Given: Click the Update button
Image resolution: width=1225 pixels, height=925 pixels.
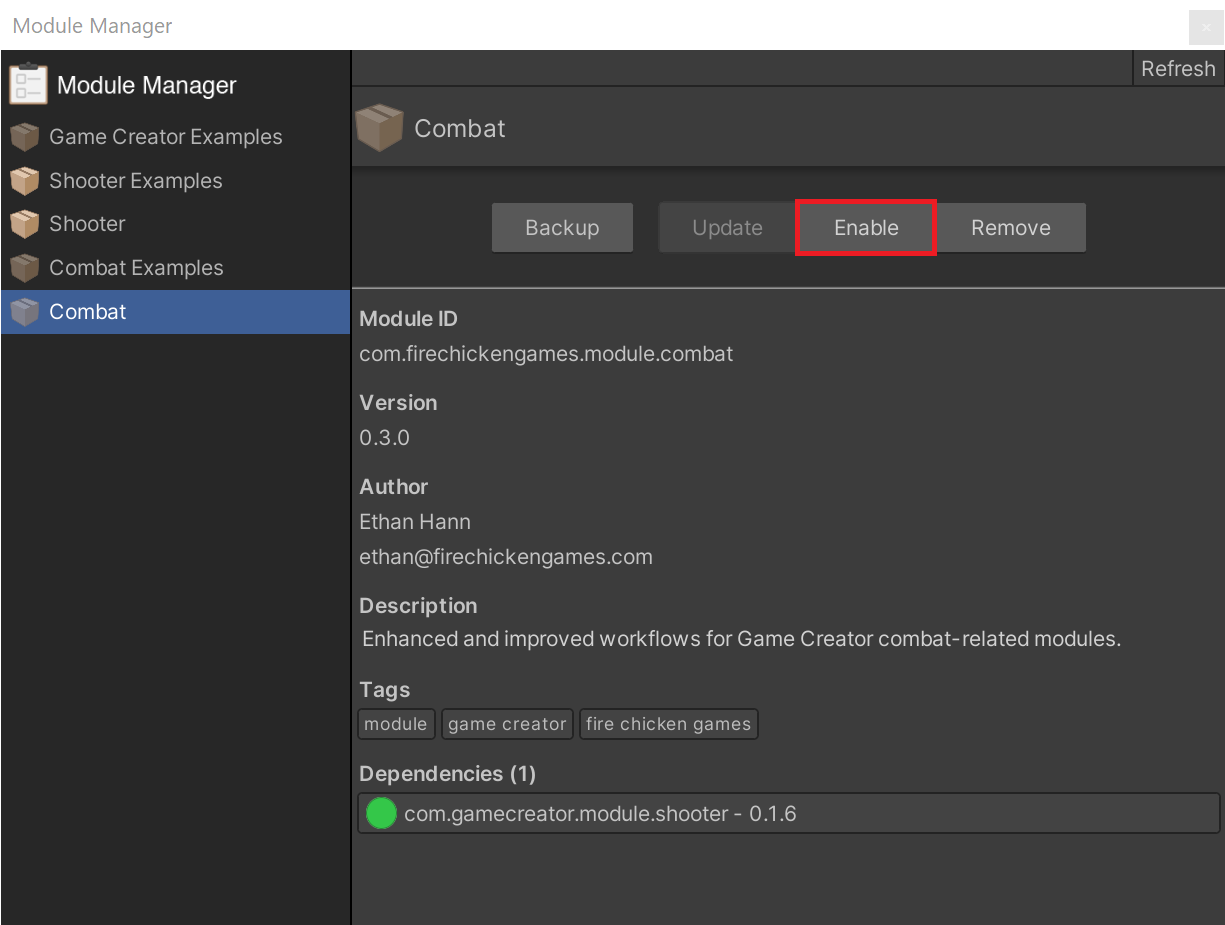Looking at the screenshot, I should pos(727,228).
